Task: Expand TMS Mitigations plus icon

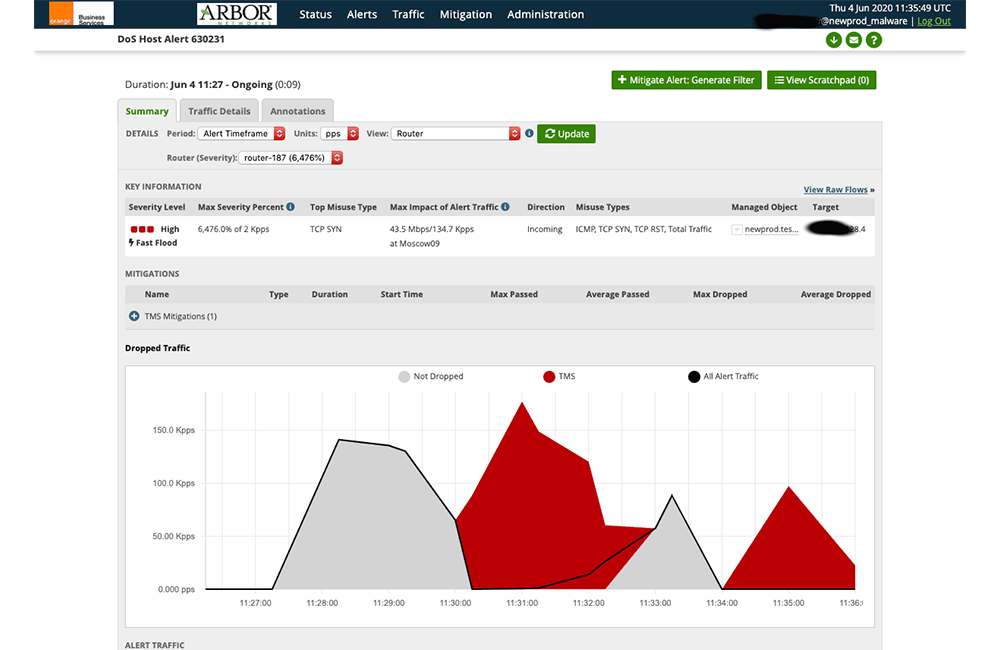Action: click(134, 316)
